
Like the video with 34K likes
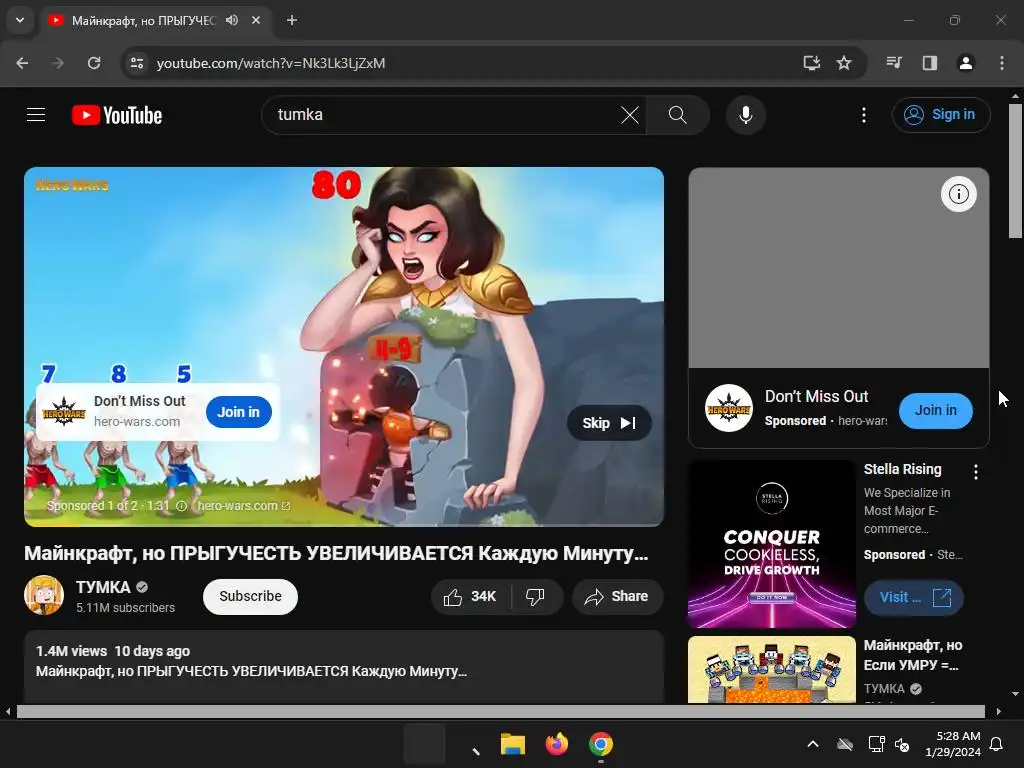470,596
